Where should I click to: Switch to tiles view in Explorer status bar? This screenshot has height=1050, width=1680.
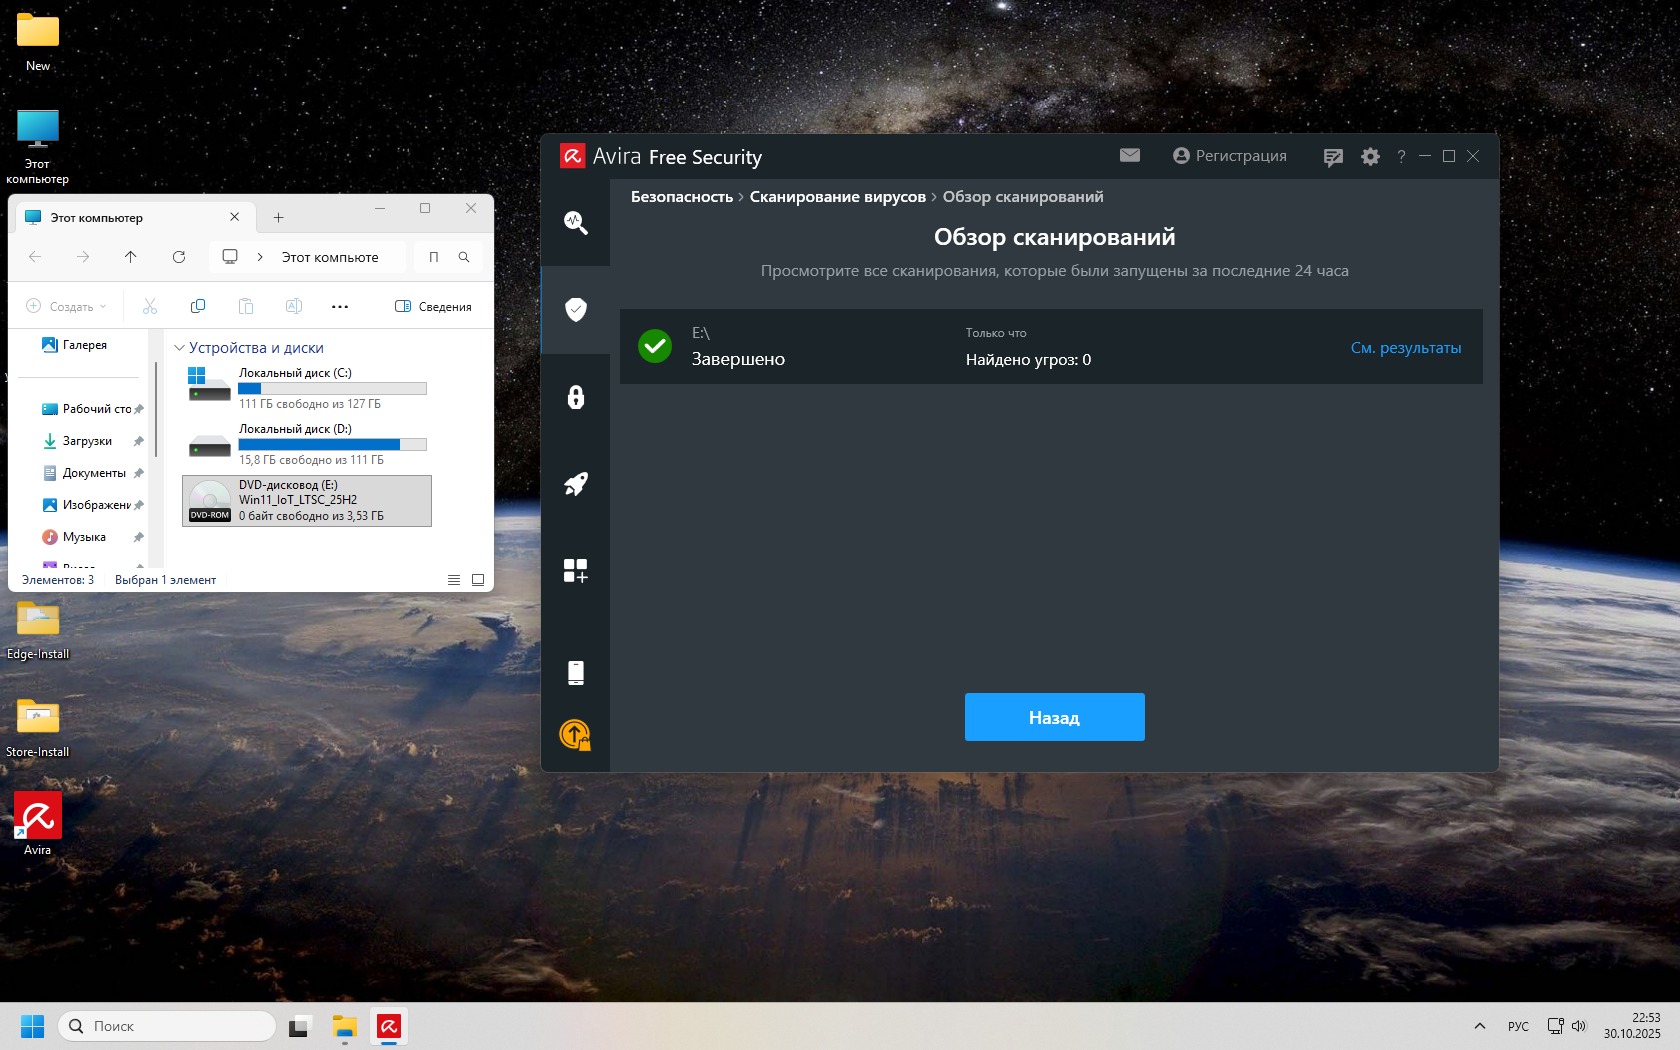tap(478, 580)
